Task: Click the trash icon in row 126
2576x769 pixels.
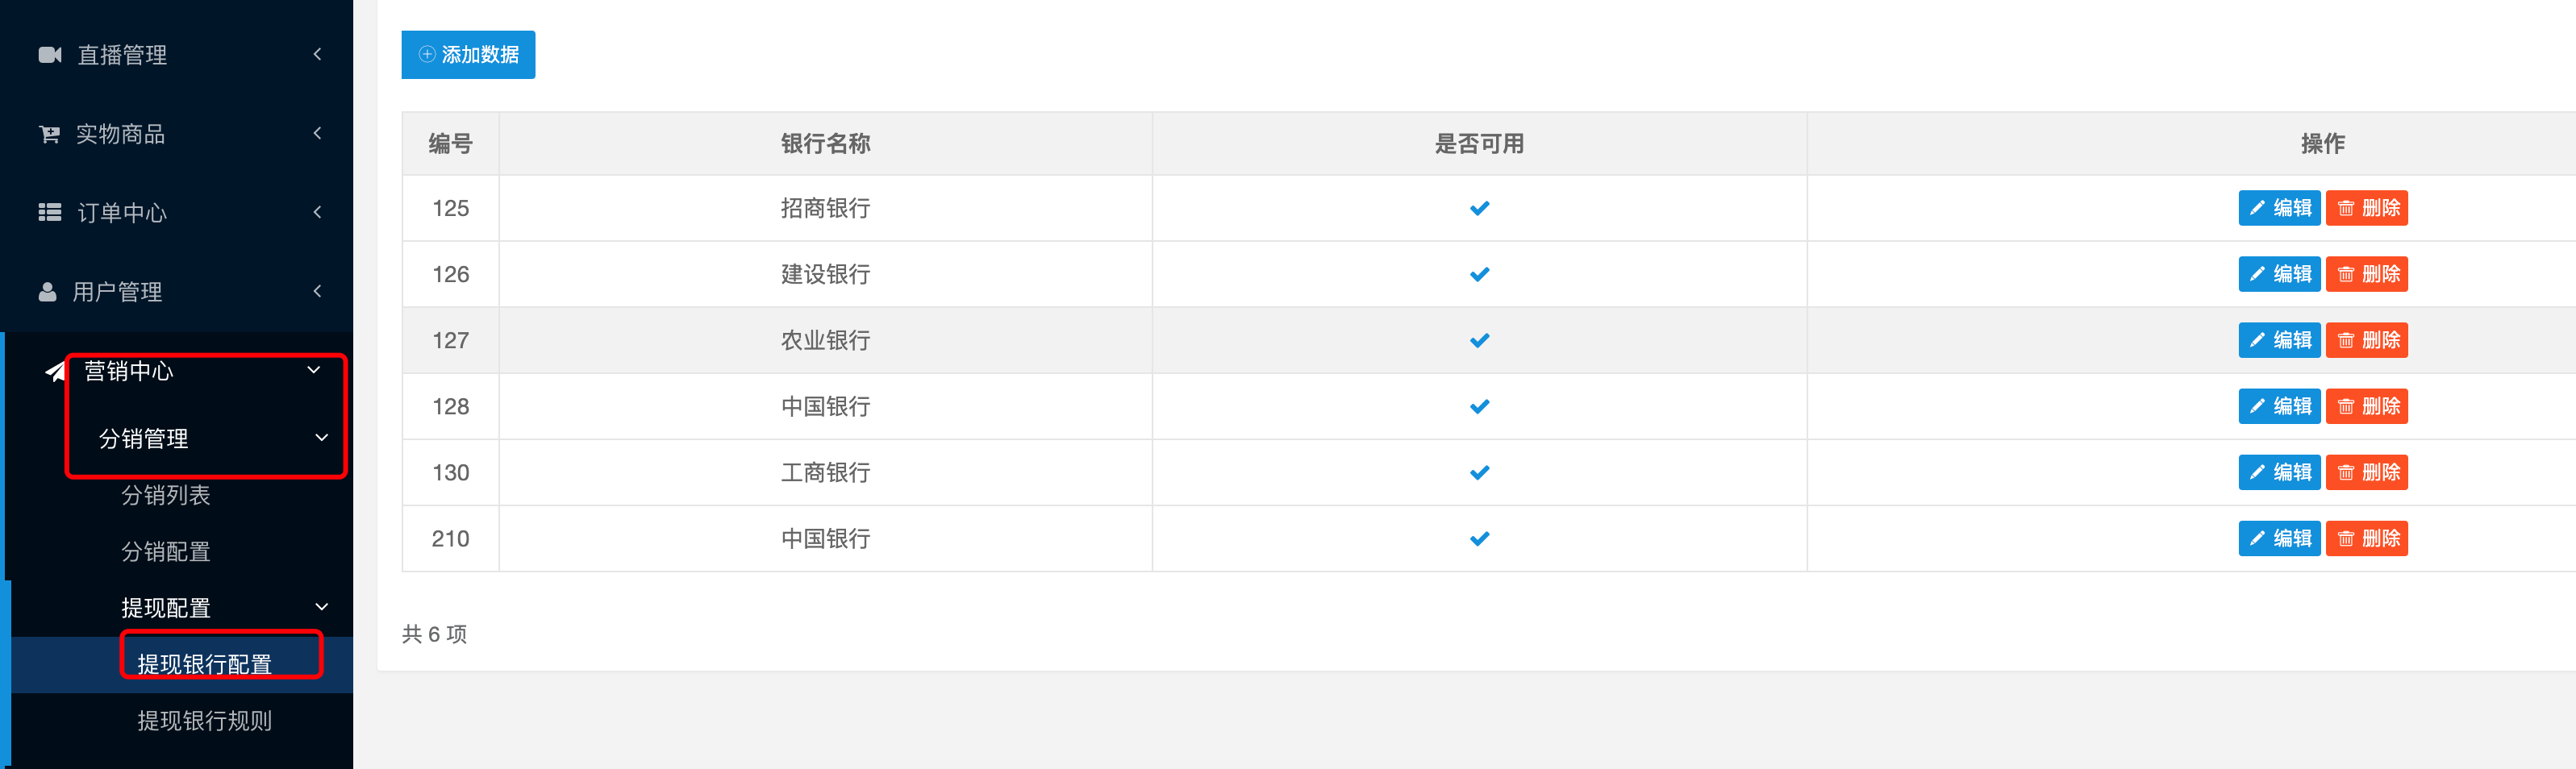Action: [2346, 274]
